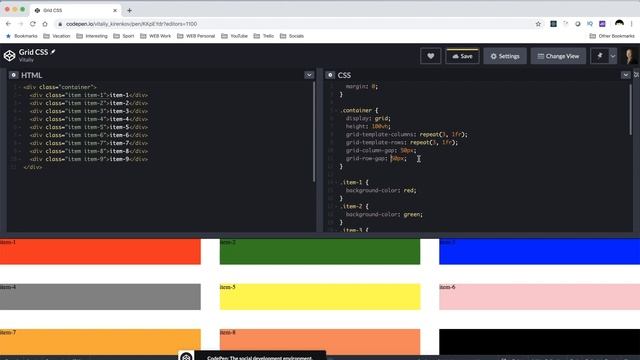This screenshot has width=640, height=360.
Task: Click the .container selector line
Action: pyautogui.click(x=359, y=110)
